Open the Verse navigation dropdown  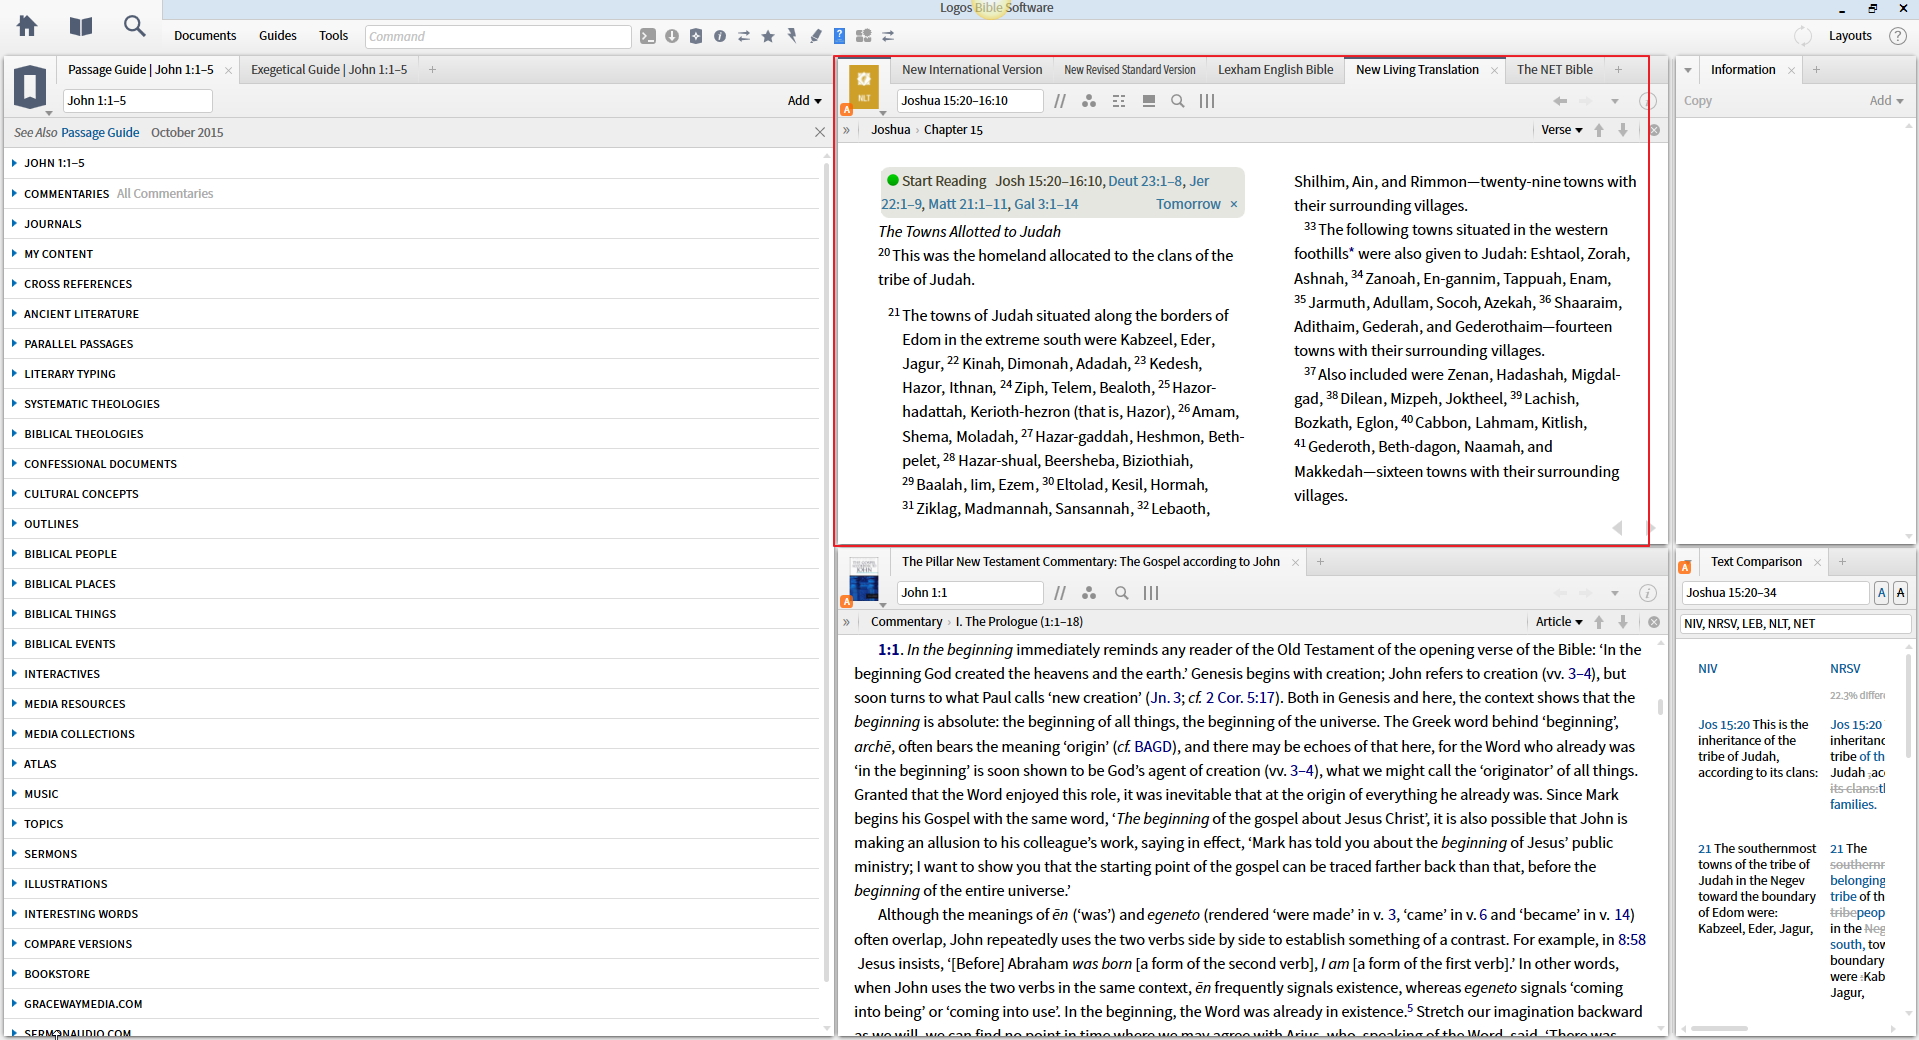[x=1562, y=130]
